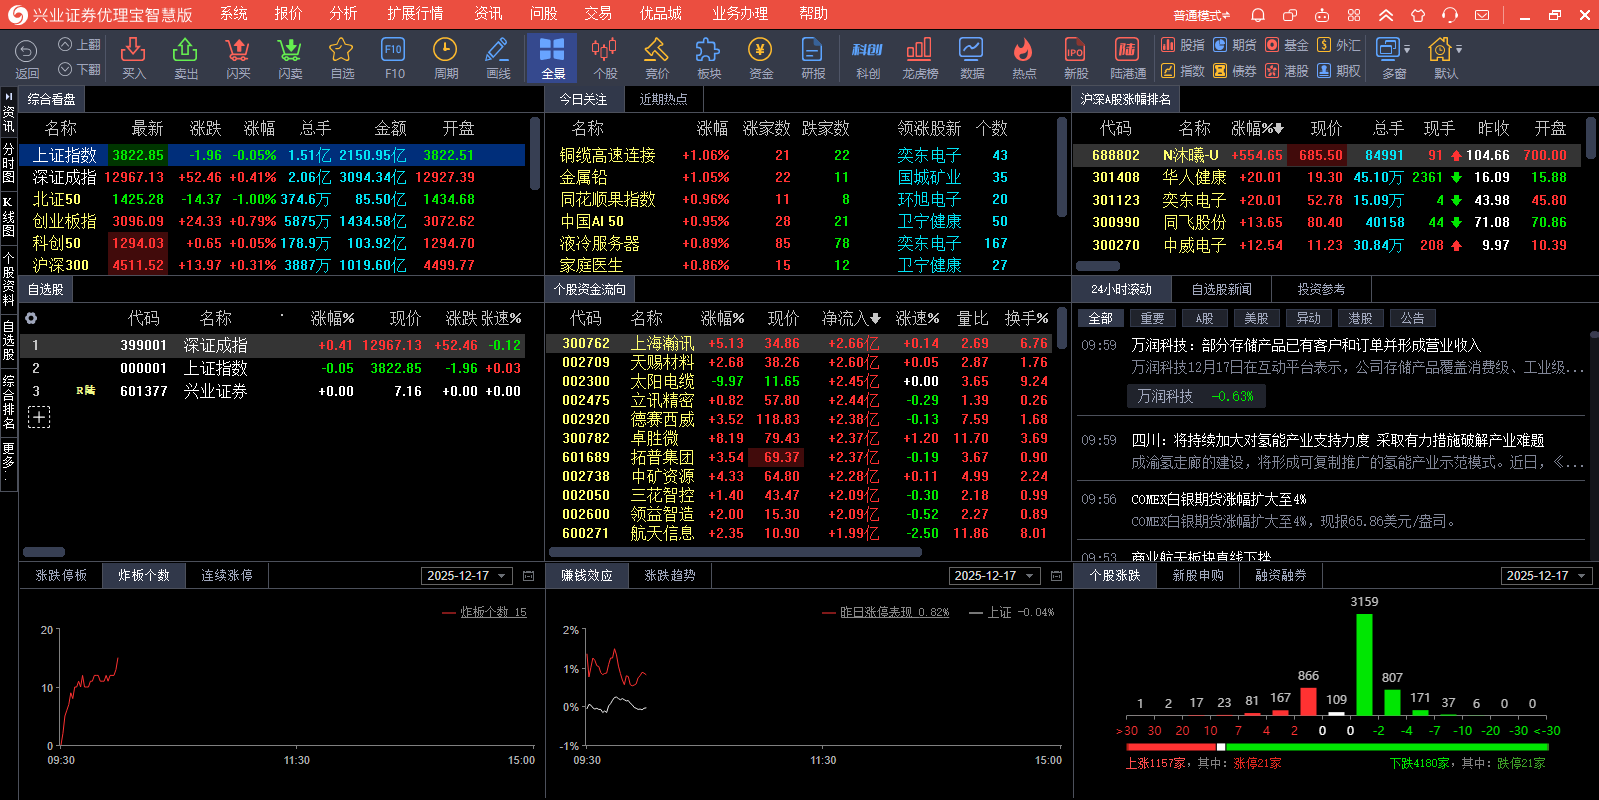The image size is (1599, 800).
Task: Click the add-stock plus button in 自选股
Action: 39,417
